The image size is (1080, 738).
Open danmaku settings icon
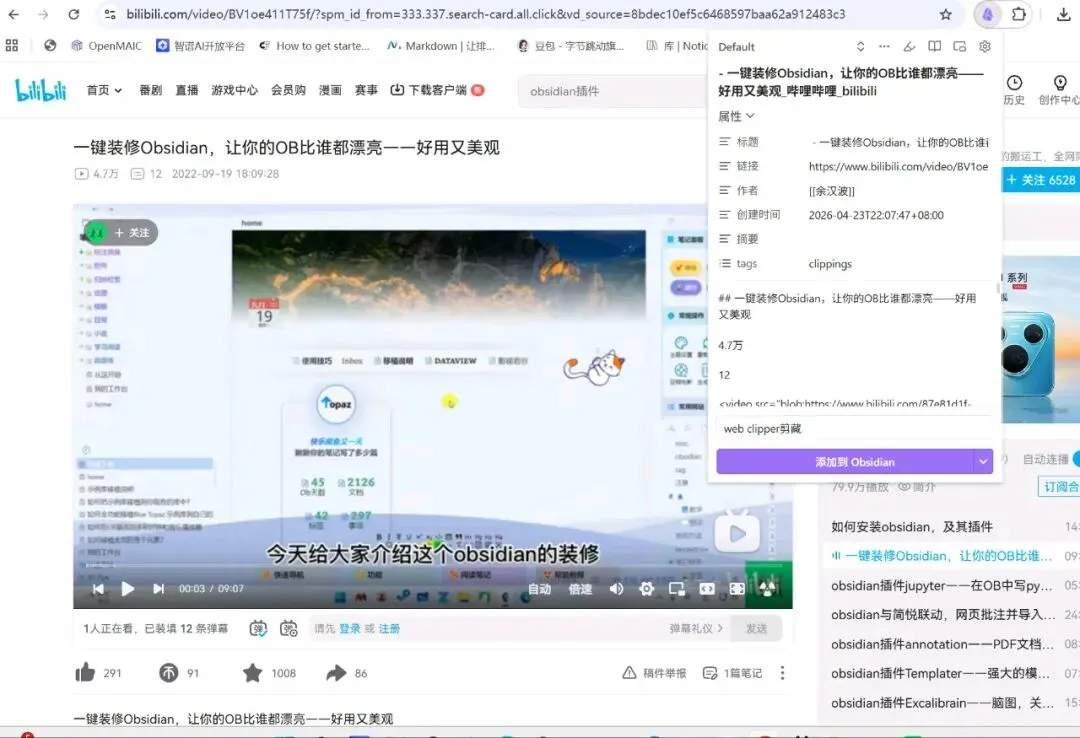pos(289,628)
